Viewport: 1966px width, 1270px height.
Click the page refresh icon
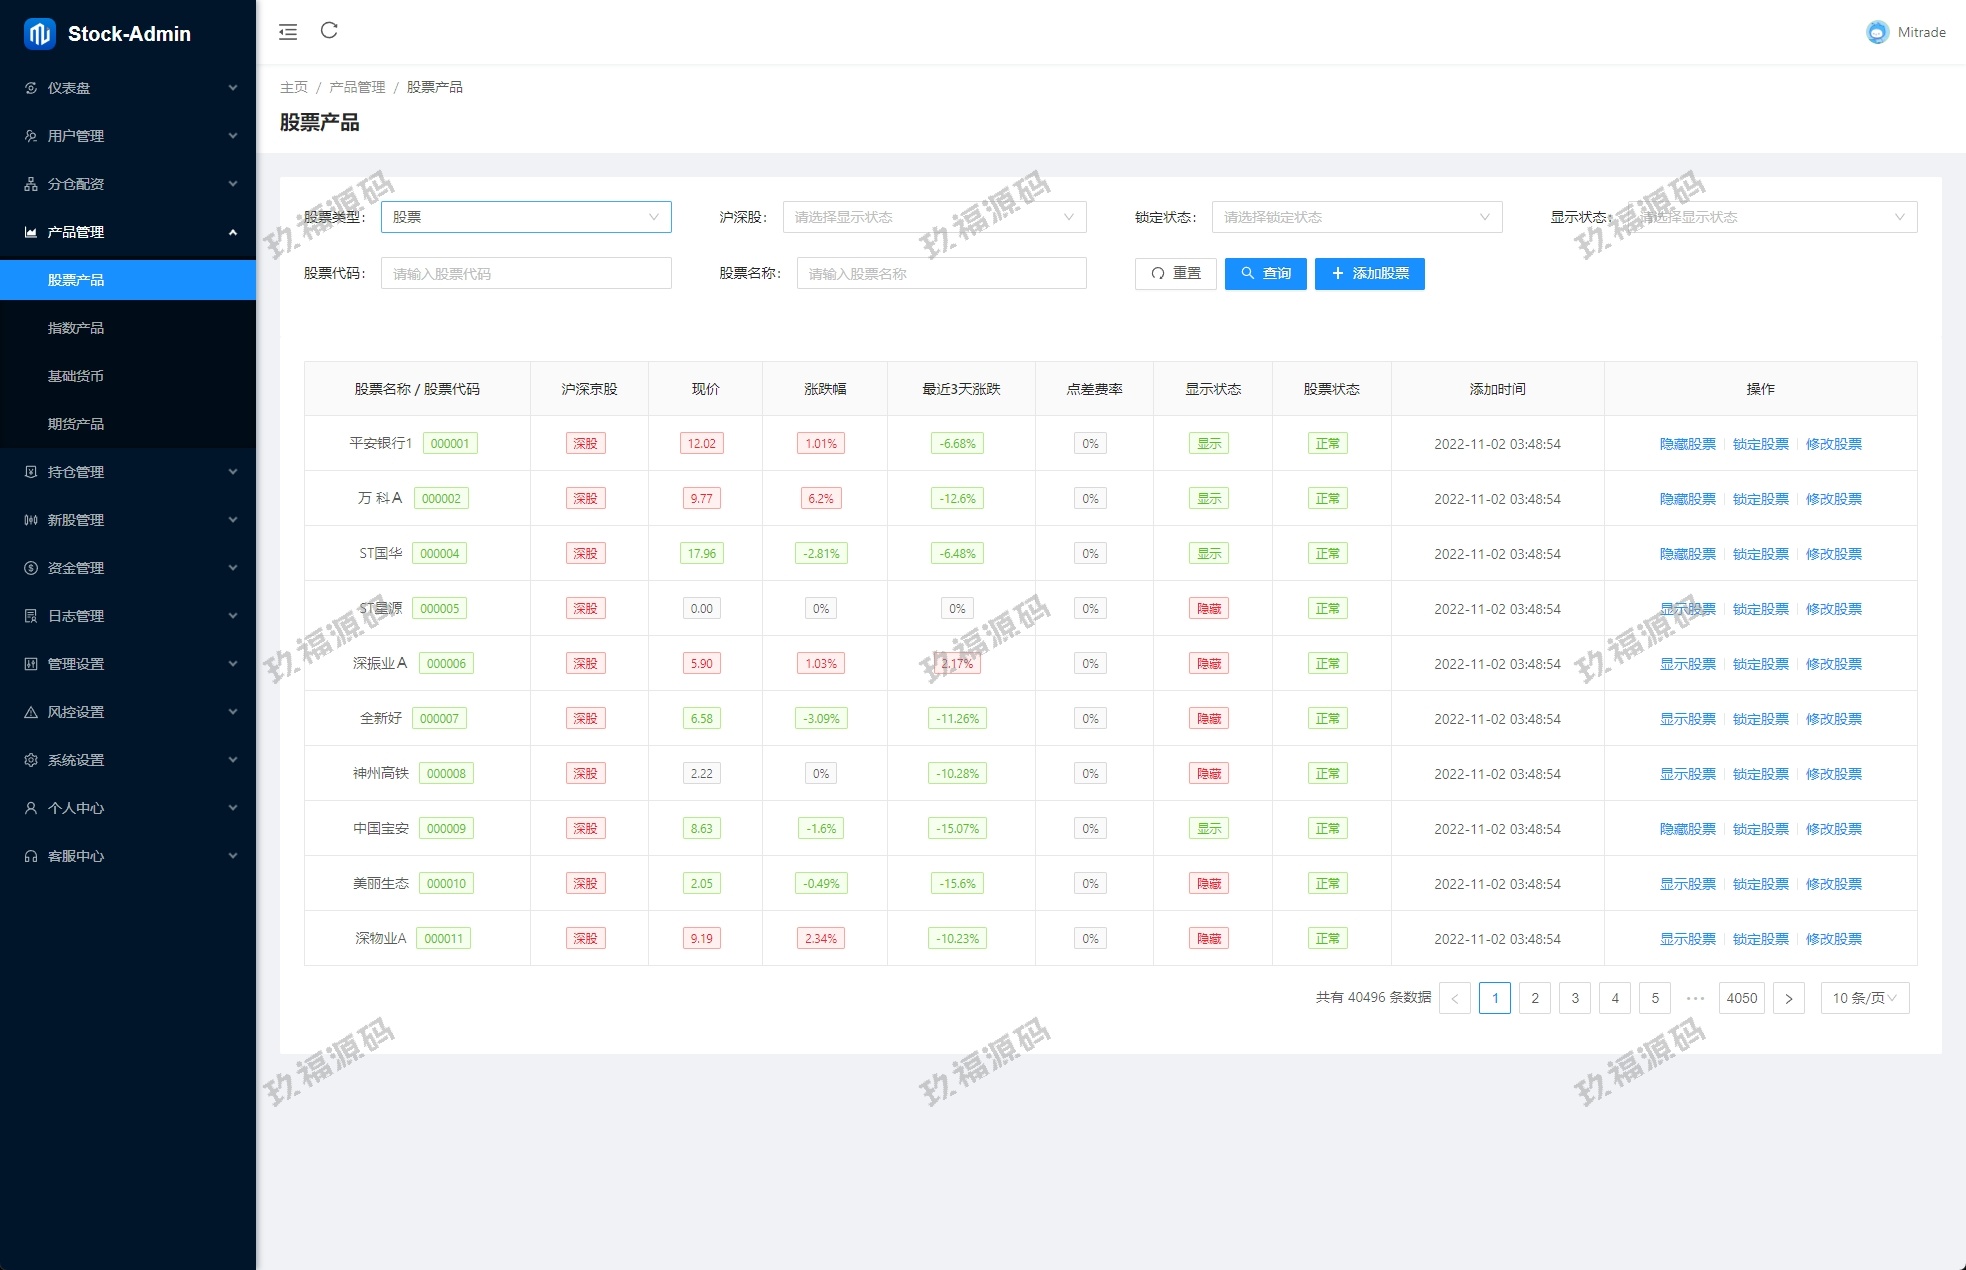(x=329, y=31)
